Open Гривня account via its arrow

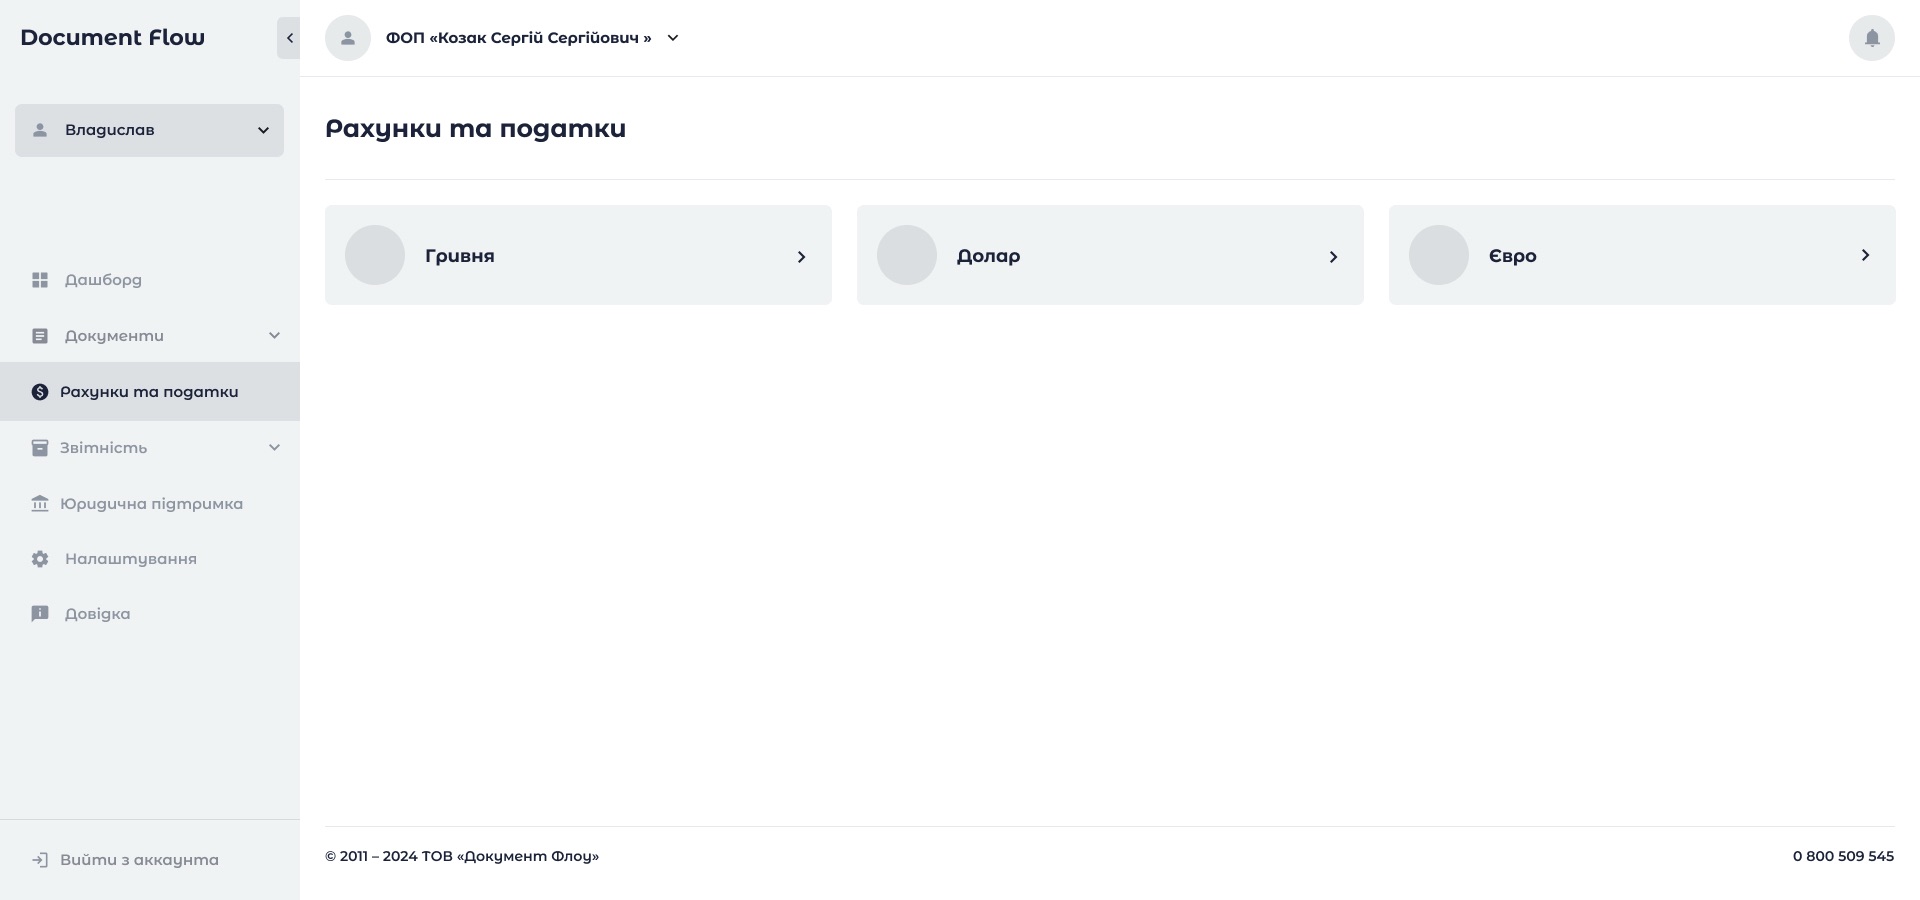(801, 257)
